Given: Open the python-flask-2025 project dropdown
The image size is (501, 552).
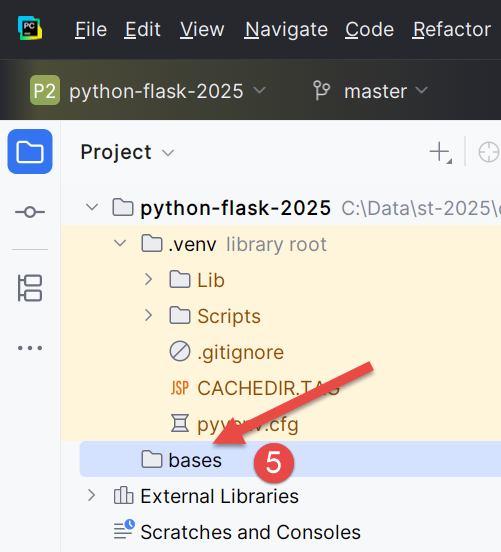Looking at the screenshot, I should [167, 91].
